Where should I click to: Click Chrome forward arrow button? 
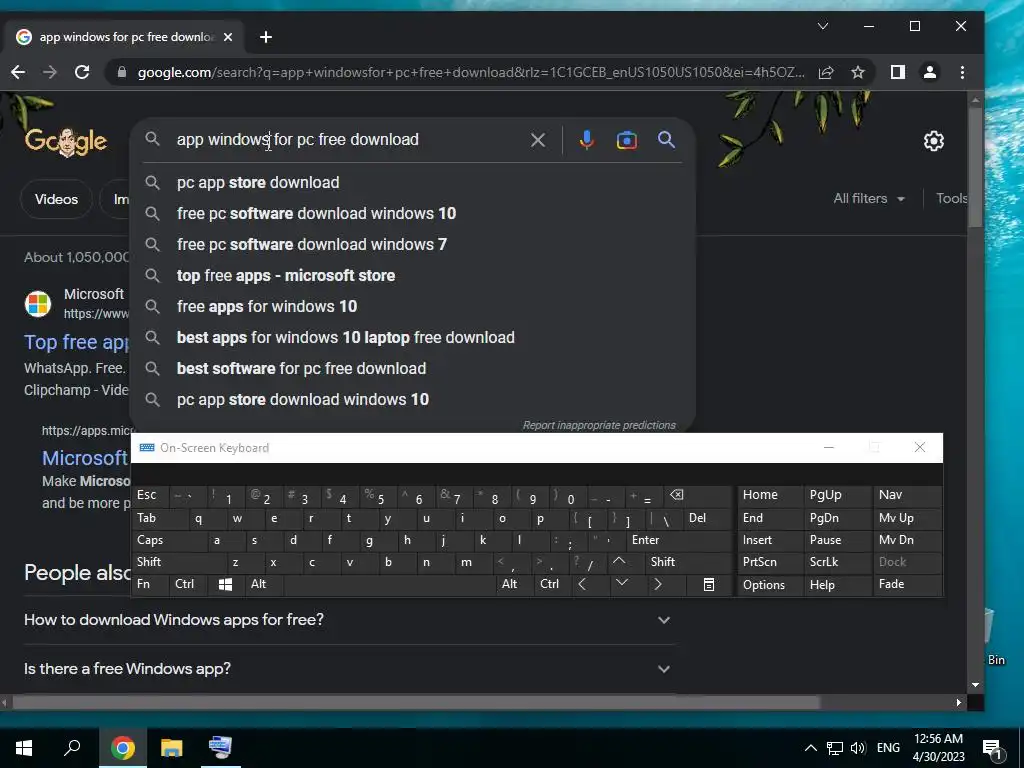coord(50,72)
